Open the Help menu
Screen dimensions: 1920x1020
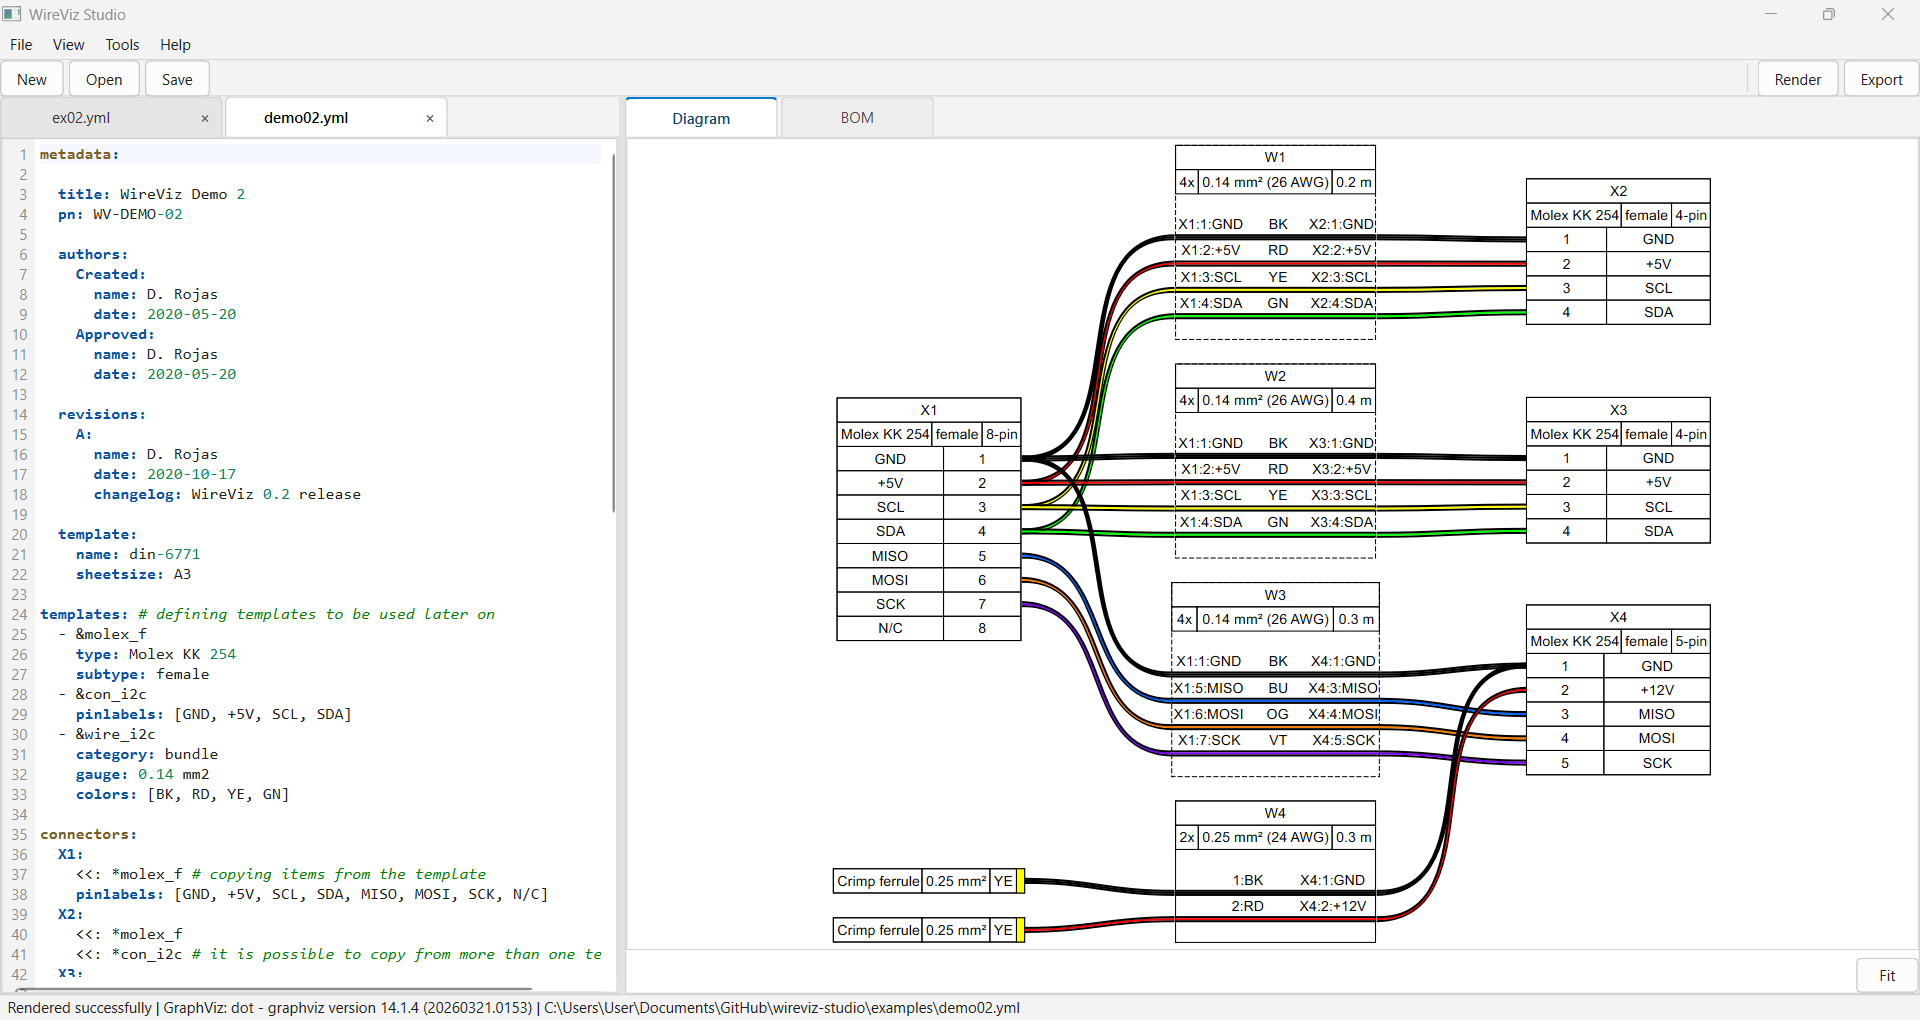click(174, 44)
